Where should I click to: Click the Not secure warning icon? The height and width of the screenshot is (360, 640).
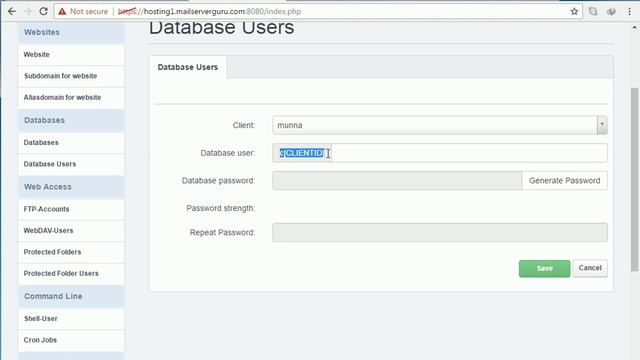coord(62,11)
